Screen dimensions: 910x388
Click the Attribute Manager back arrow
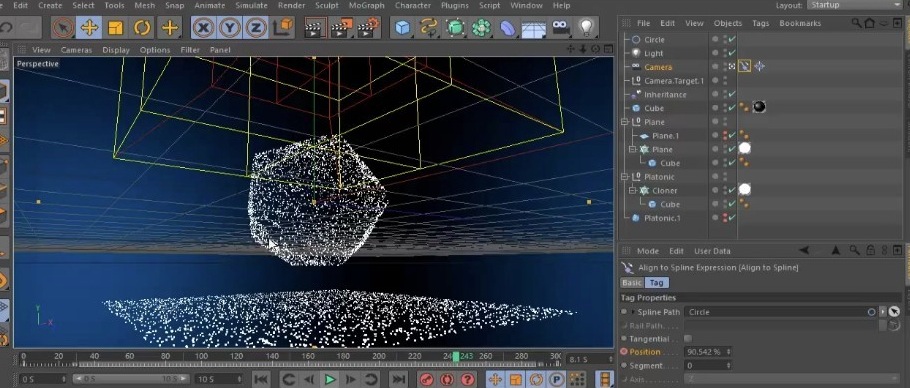[804, 251]
